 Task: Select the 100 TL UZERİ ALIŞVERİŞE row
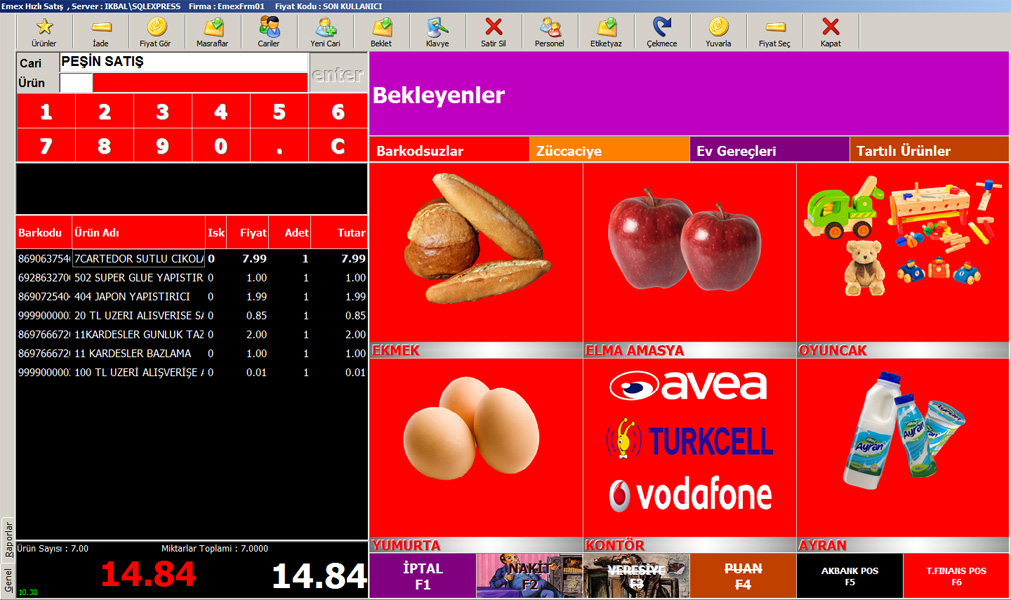click(192, 372)
